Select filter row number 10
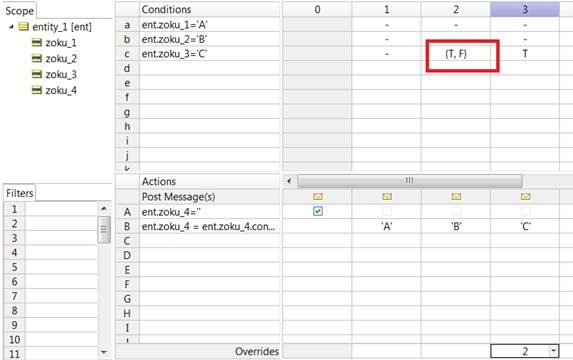Image resolution: width=573 pixels, height=360 pixels. tap(14, 340)
